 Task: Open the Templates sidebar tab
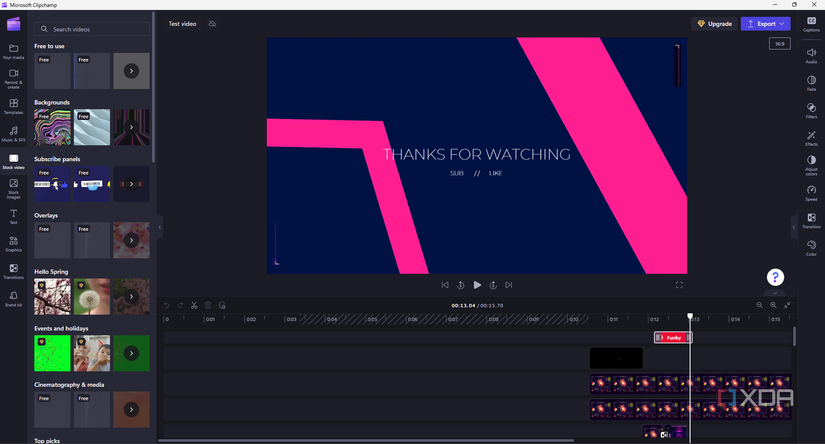(14, 106)
